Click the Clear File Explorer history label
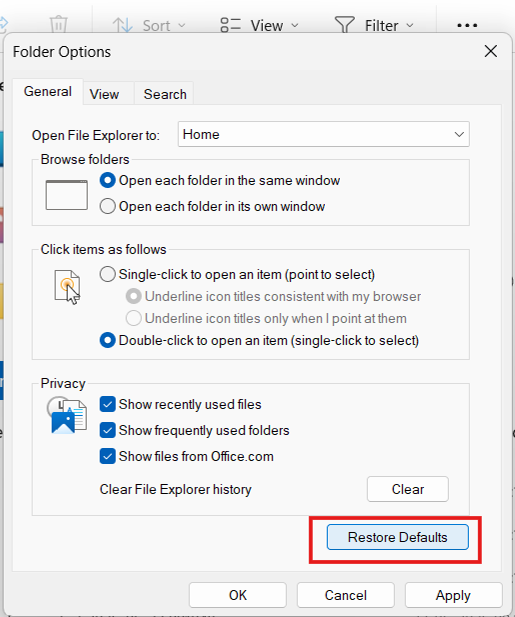Screen dimensions: 515x617 (175, 489)
